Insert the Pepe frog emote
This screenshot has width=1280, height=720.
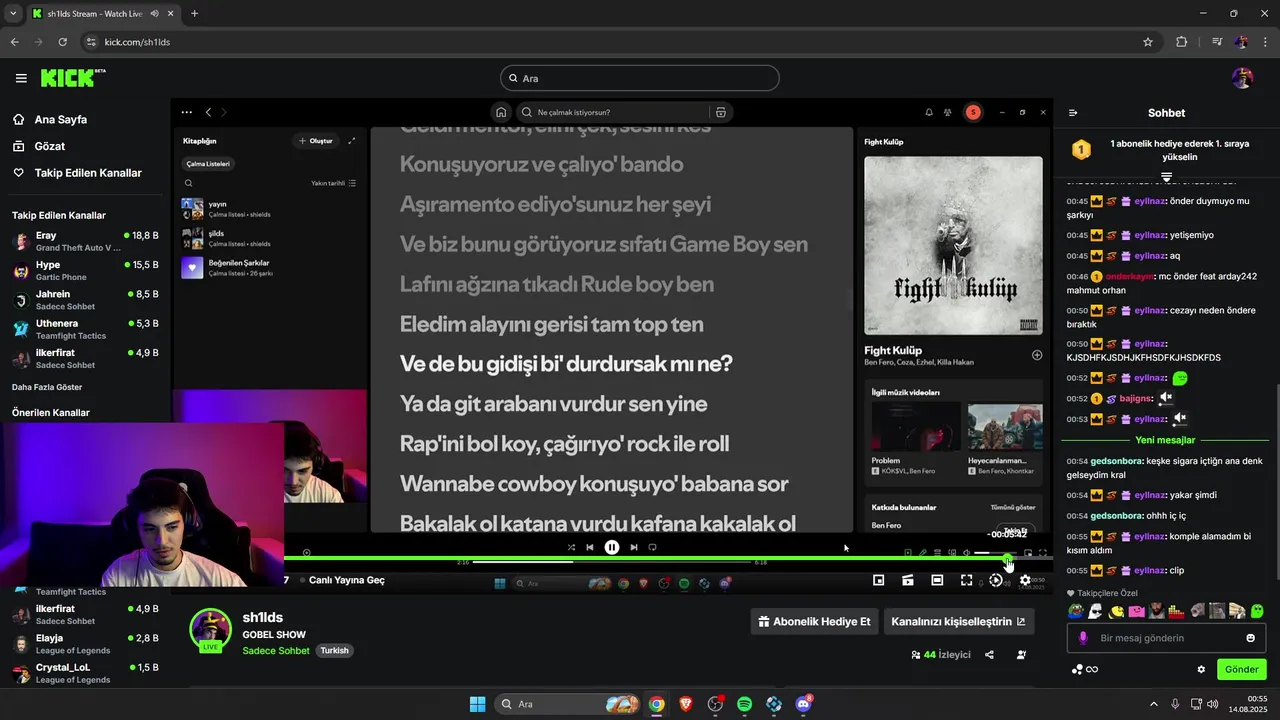tap(1075, 611)
